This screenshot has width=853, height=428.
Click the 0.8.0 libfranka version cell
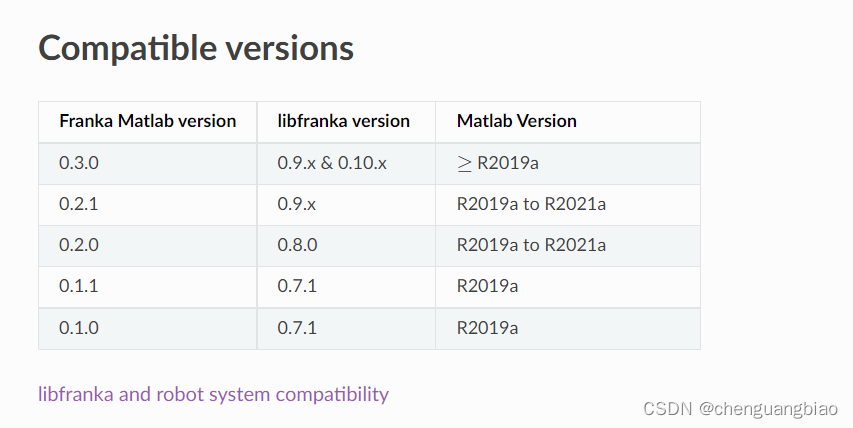tap(298, 245)
